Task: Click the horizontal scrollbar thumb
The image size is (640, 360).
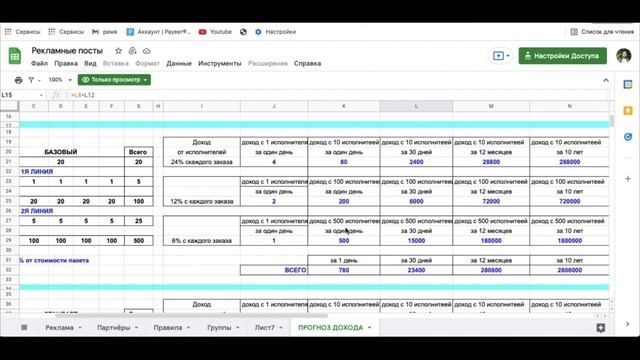Action: pyautogui.click(x=192, y=316)
